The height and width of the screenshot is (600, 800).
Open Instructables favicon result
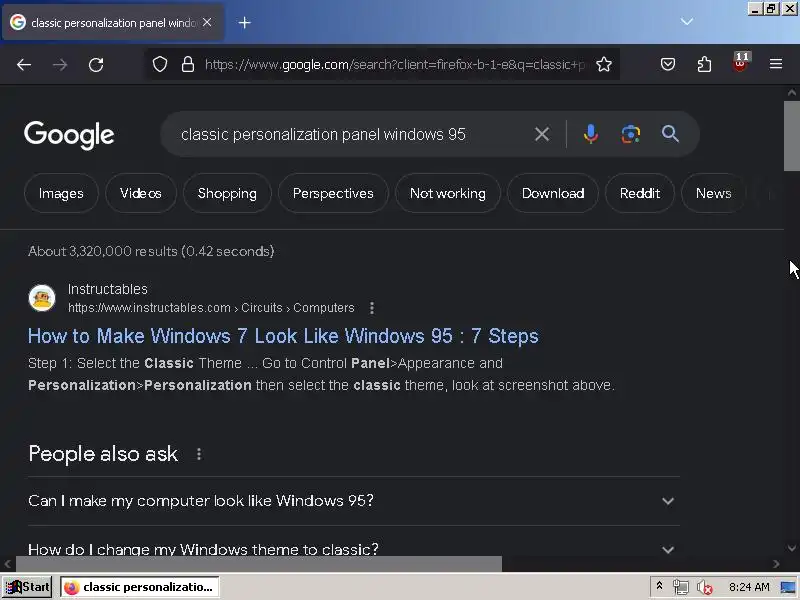42,298
